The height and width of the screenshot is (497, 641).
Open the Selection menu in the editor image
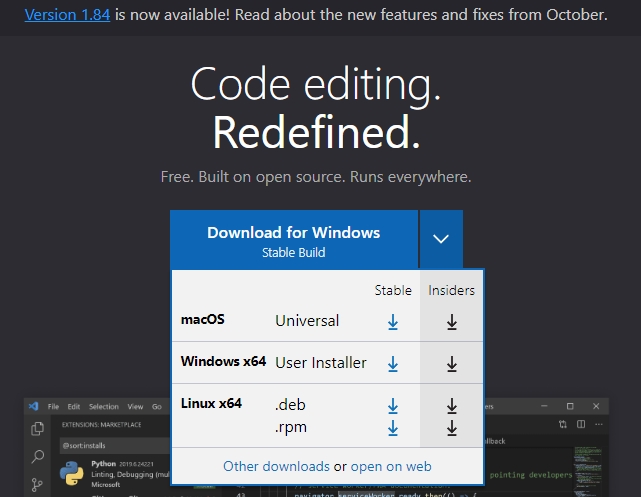pos(103,407)
